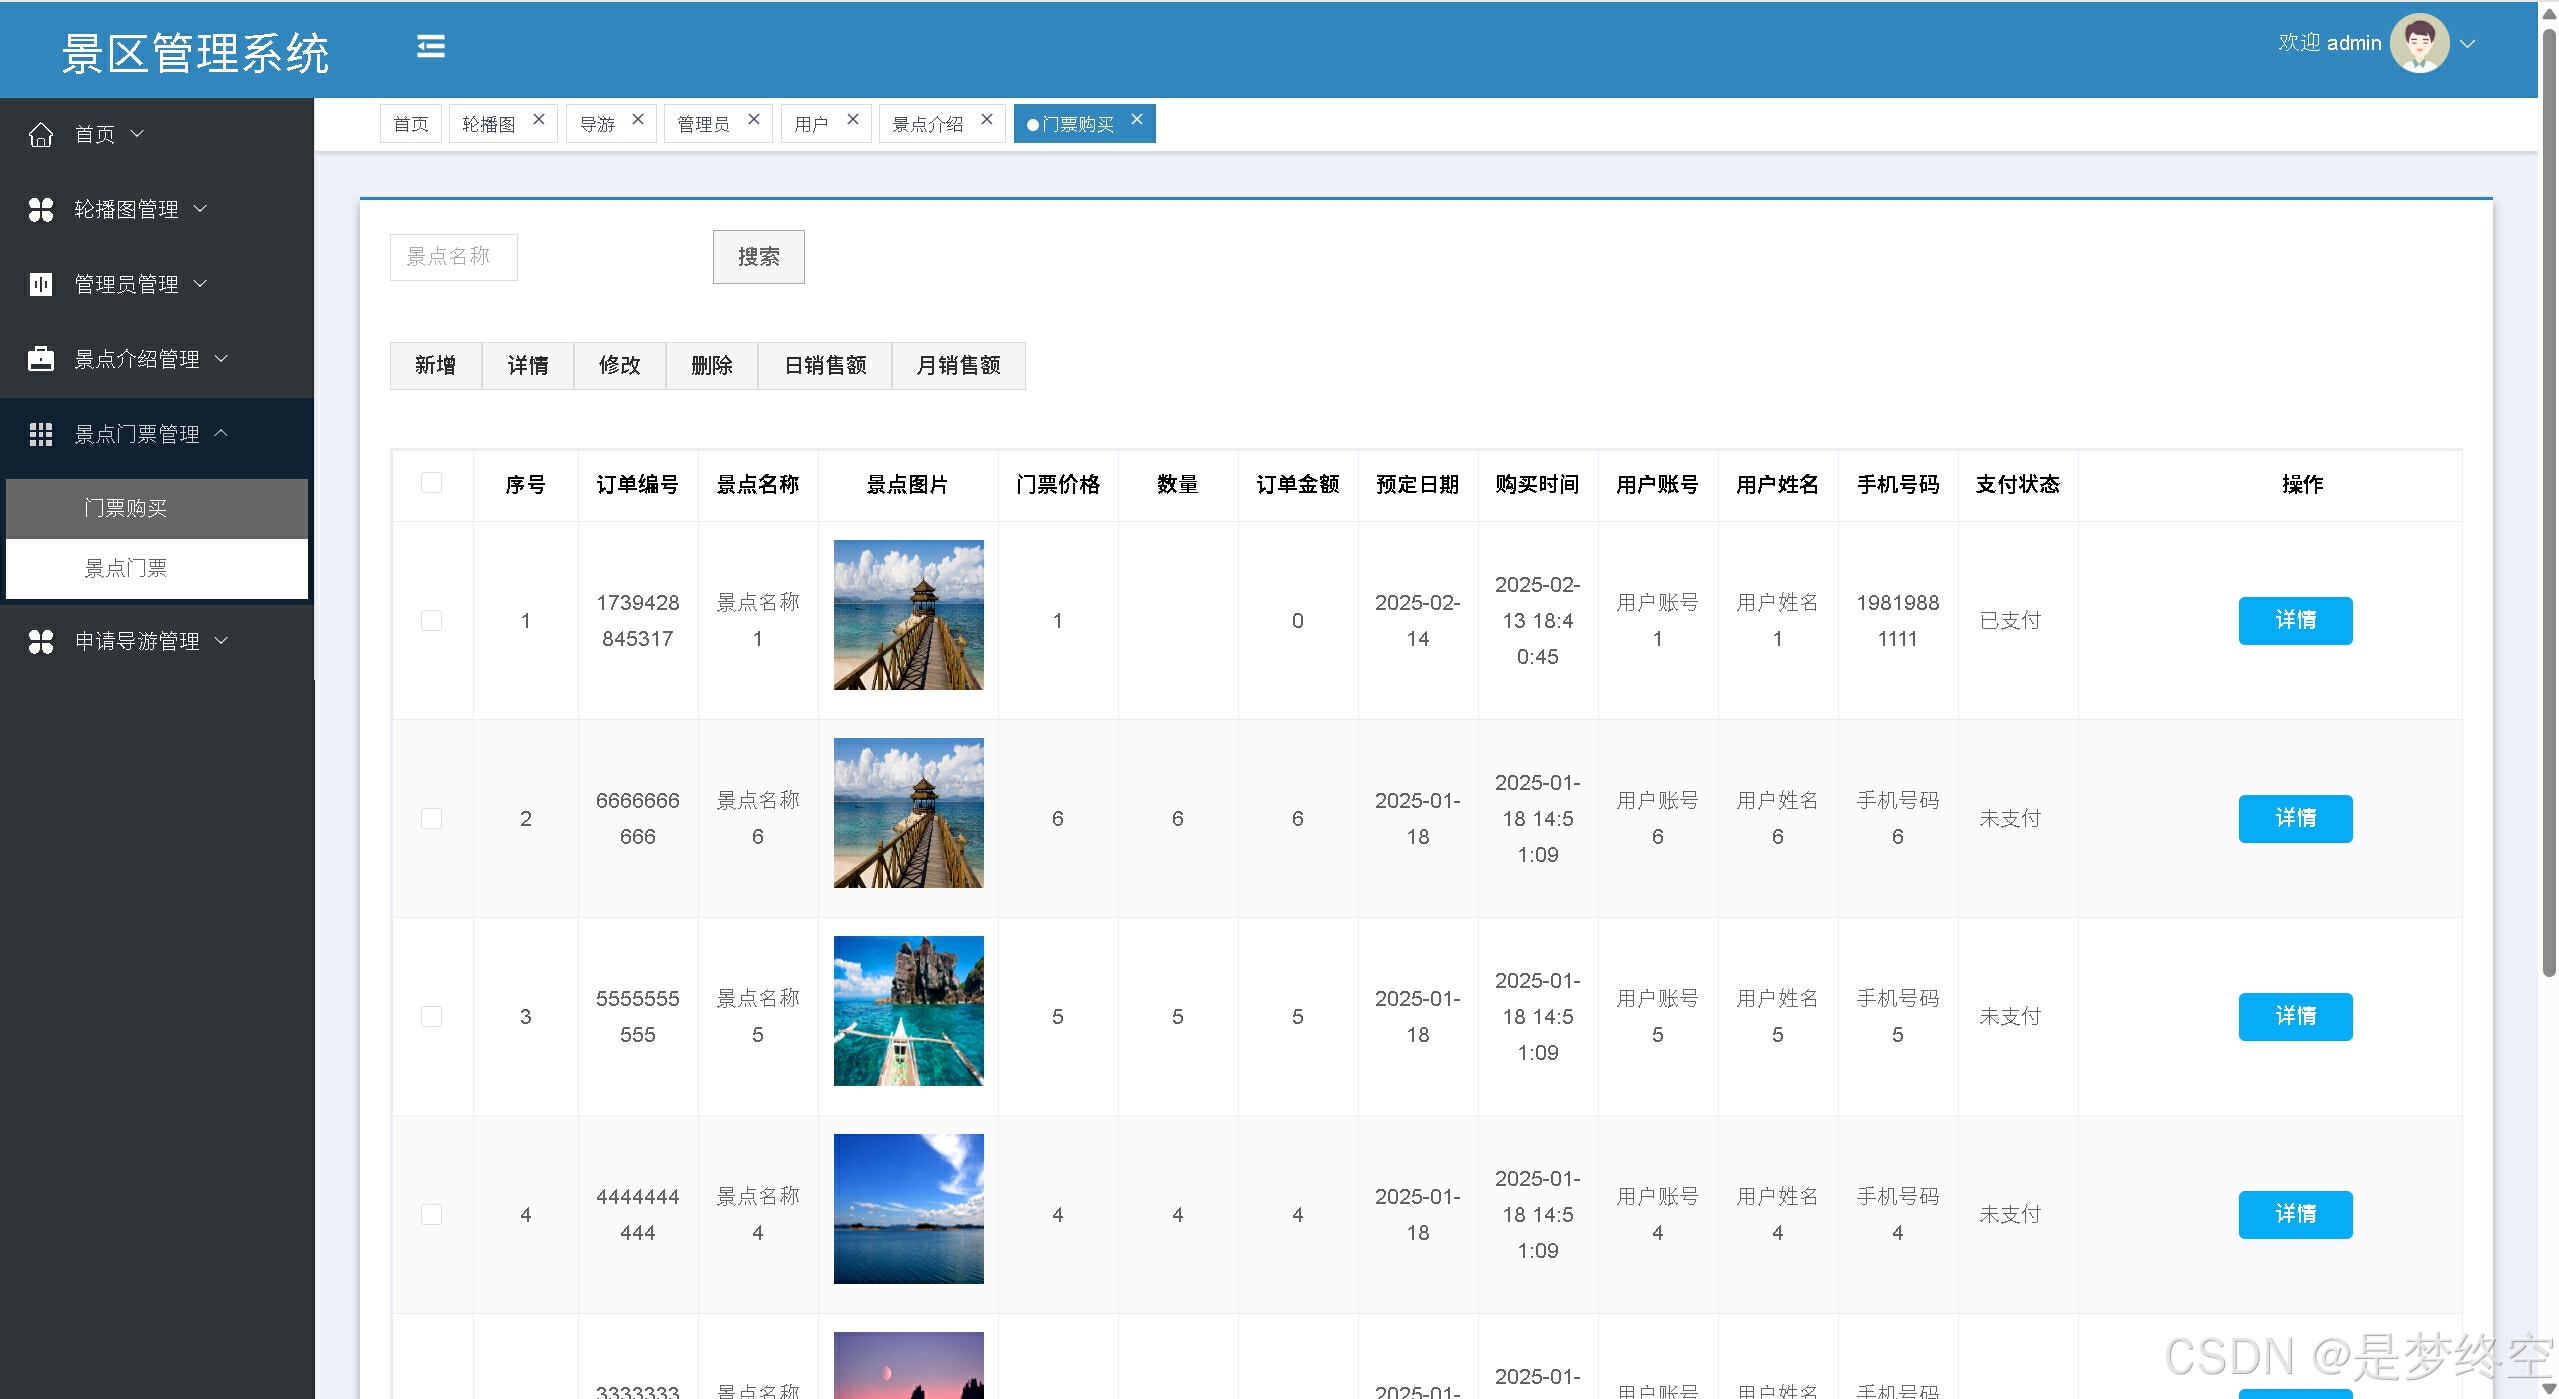The height and width of the screenshot is (1399, 2559).
Task: Collapse sidebar with the hamburger menu icon
Action: (430, 46)
